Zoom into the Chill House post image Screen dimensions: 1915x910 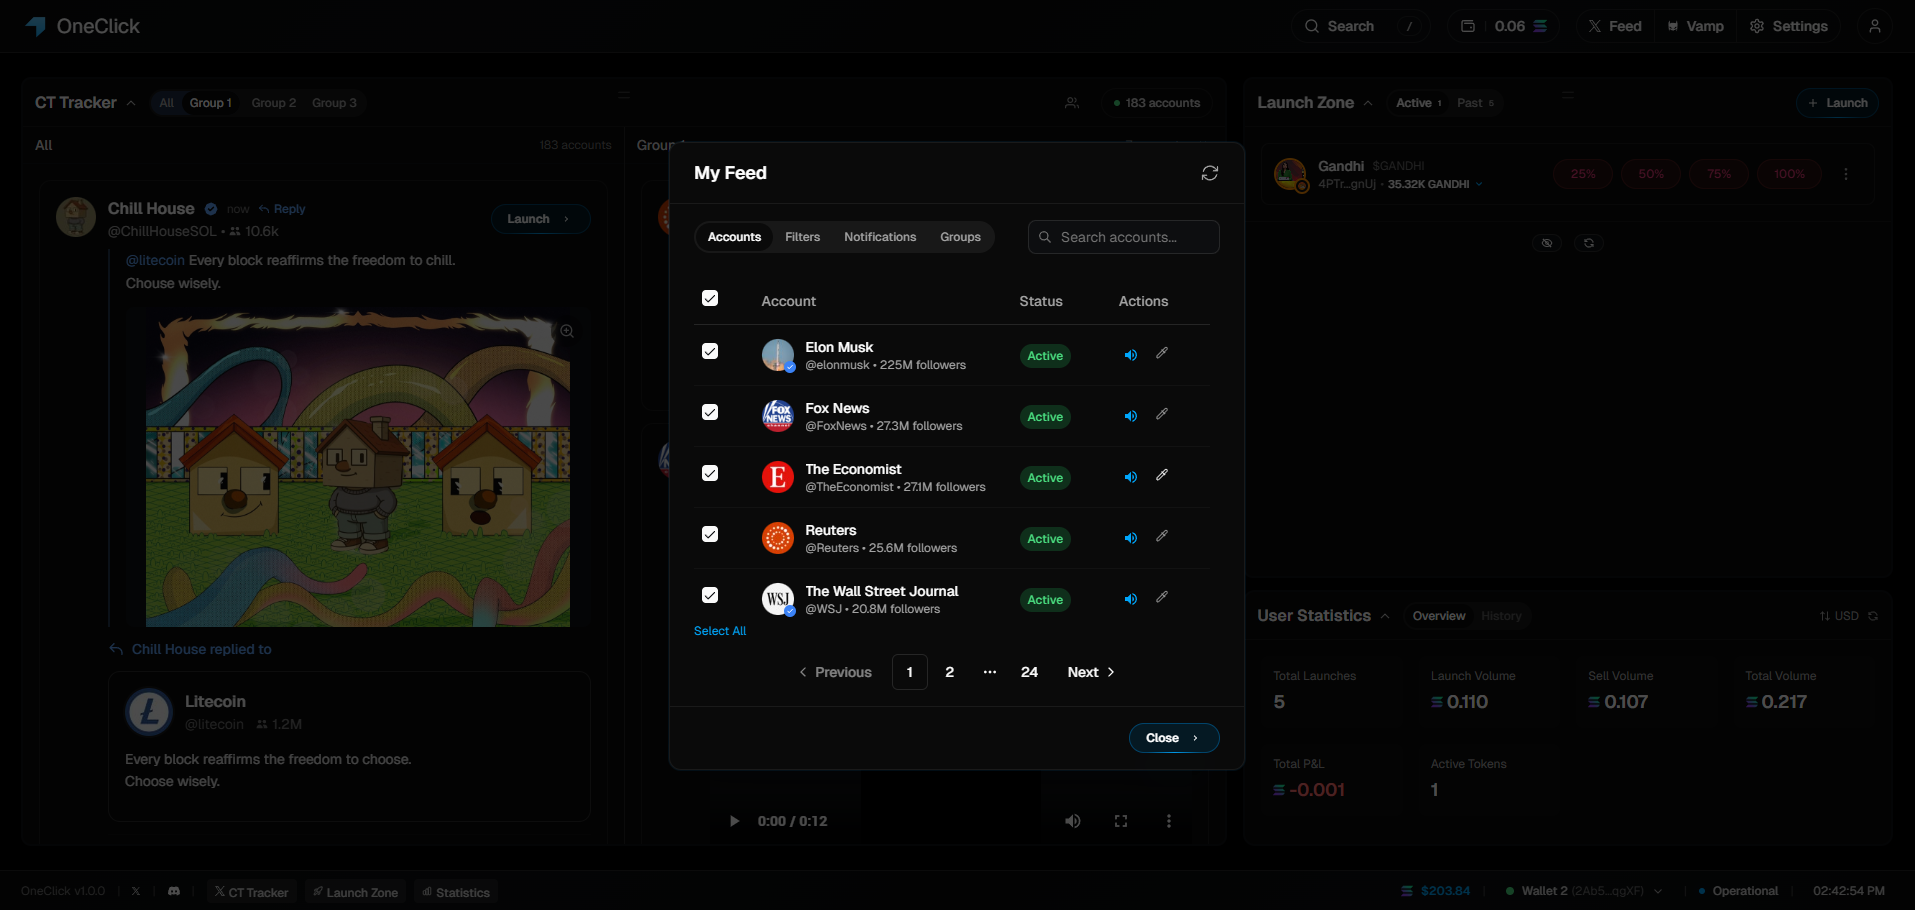(x=567, y=331)
